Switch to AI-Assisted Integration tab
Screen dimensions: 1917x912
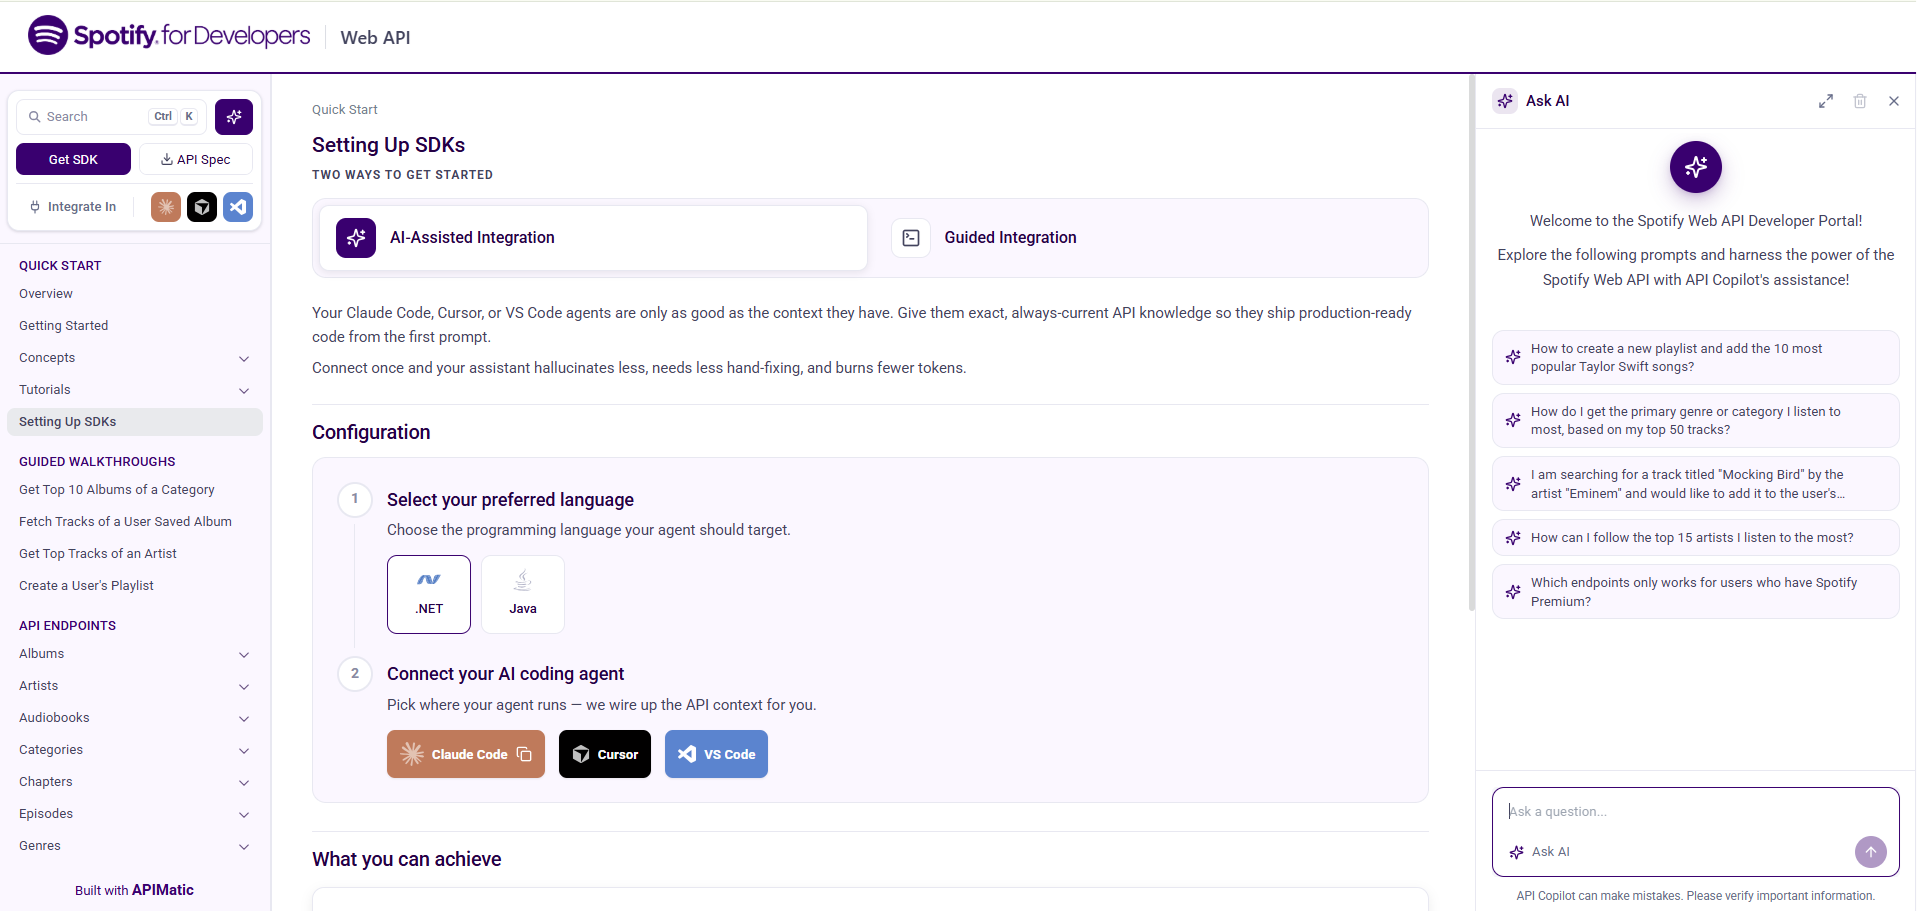tap(593, 238)
